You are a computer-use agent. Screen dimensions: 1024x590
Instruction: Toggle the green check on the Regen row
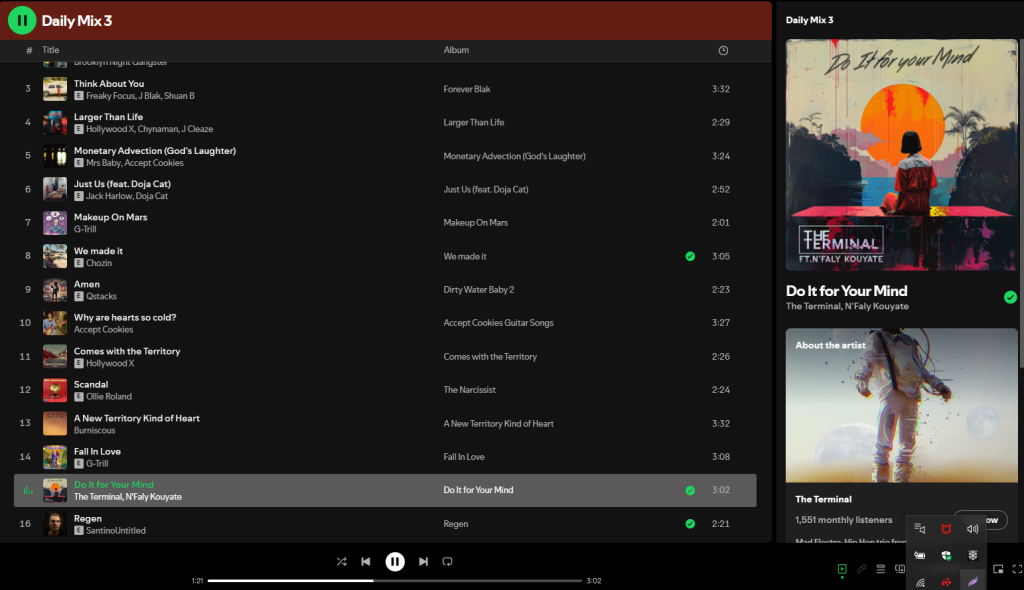(690, 523)
